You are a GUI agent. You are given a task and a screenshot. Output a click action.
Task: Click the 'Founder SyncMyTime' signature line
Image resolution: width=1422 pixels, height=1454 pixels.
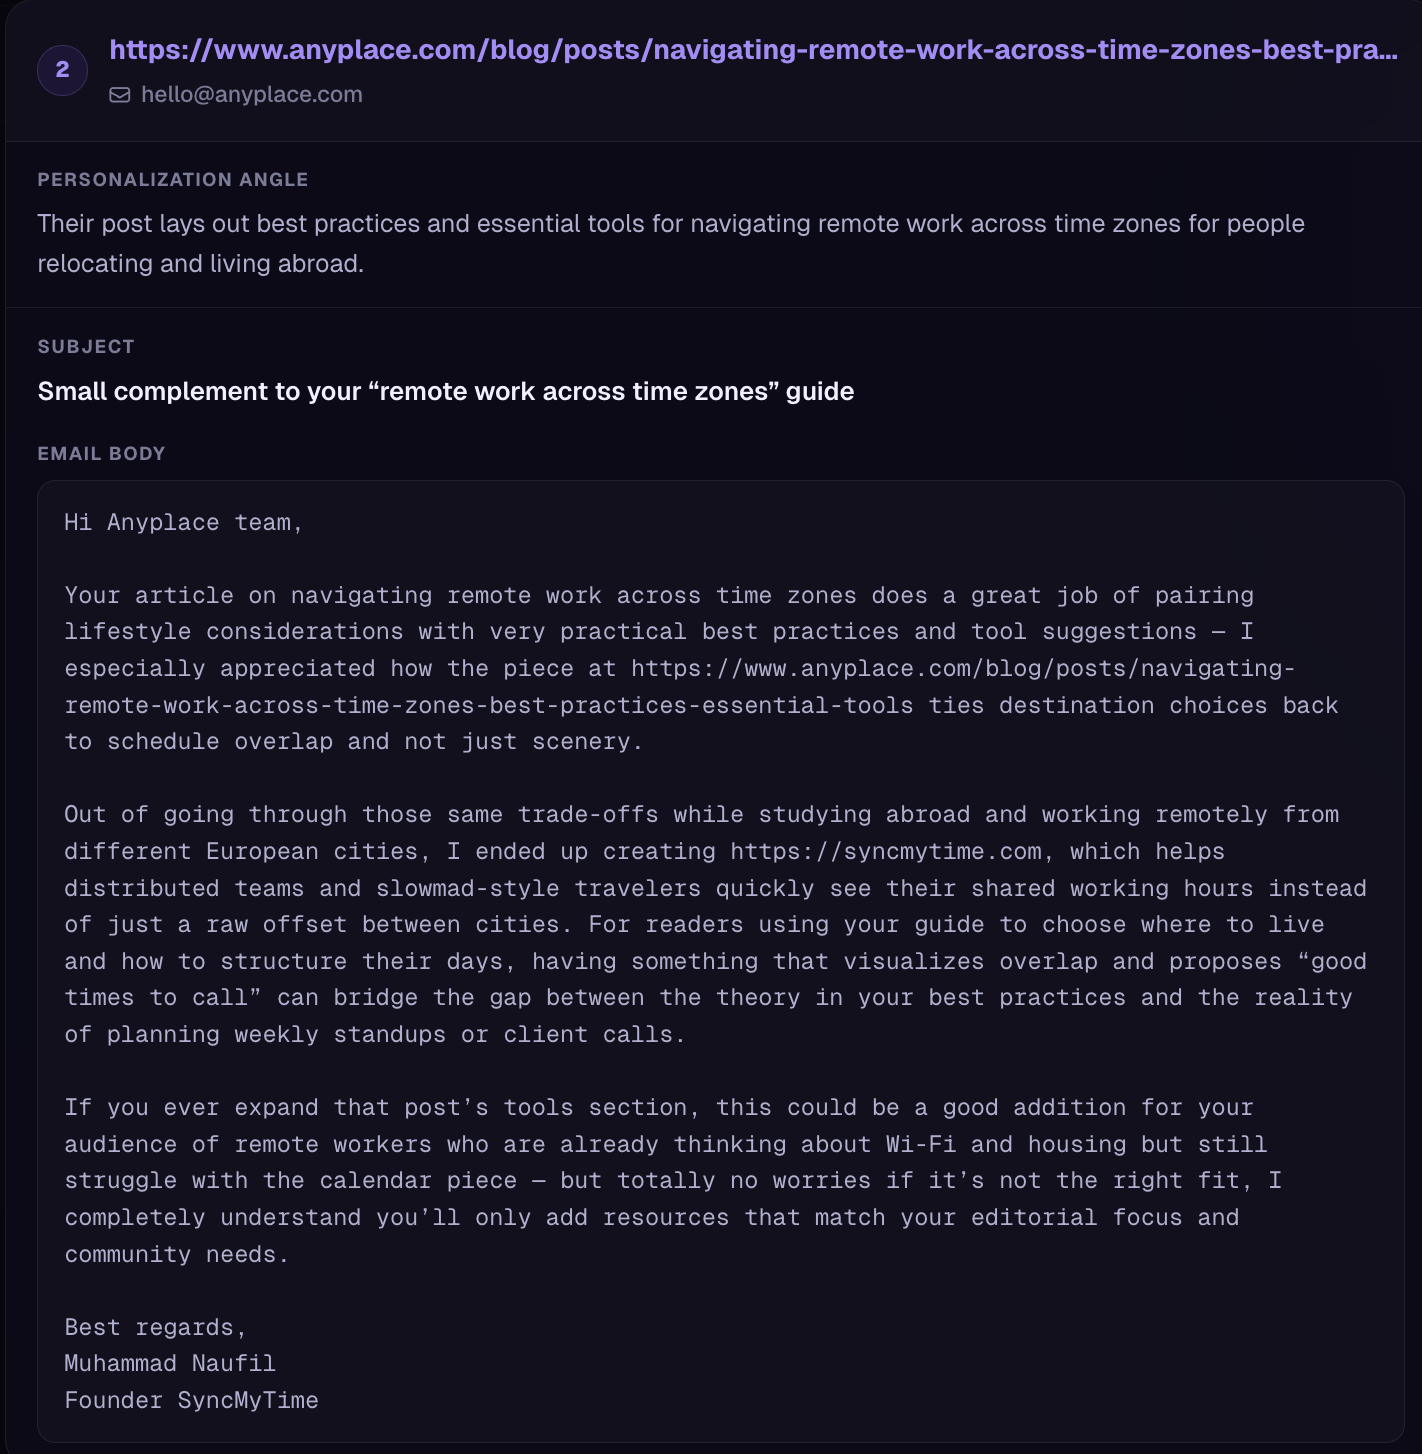click(191, 1401)
